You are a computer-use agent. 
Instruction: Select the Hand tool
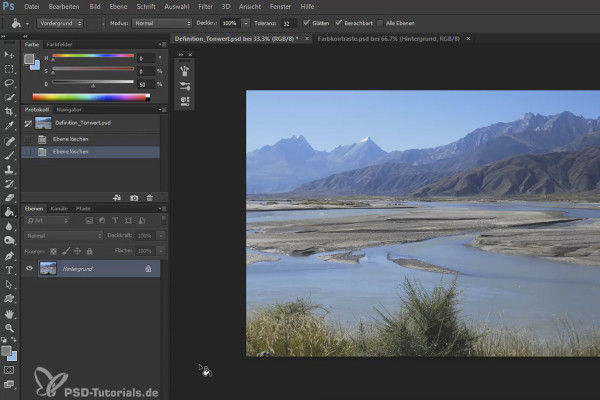coord(9,314)
